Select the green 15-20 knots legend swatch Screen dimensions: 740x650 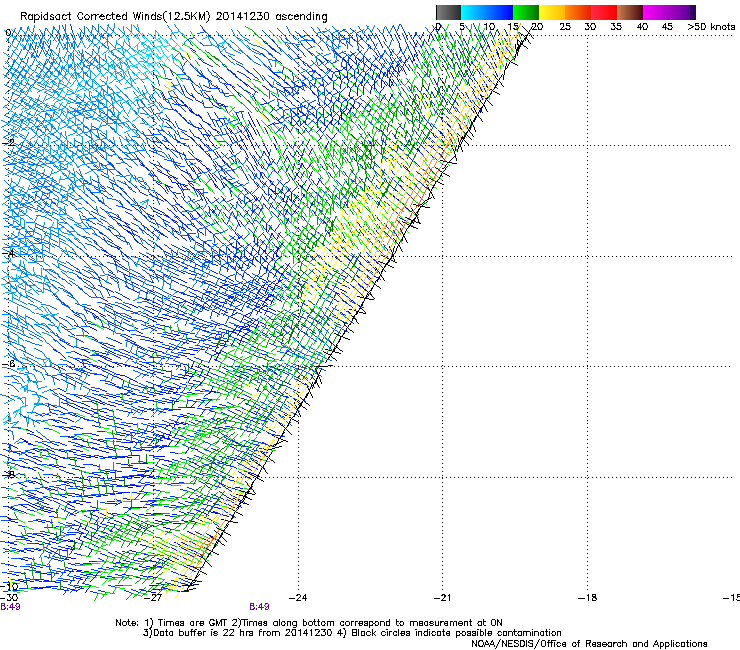[526, 12]
